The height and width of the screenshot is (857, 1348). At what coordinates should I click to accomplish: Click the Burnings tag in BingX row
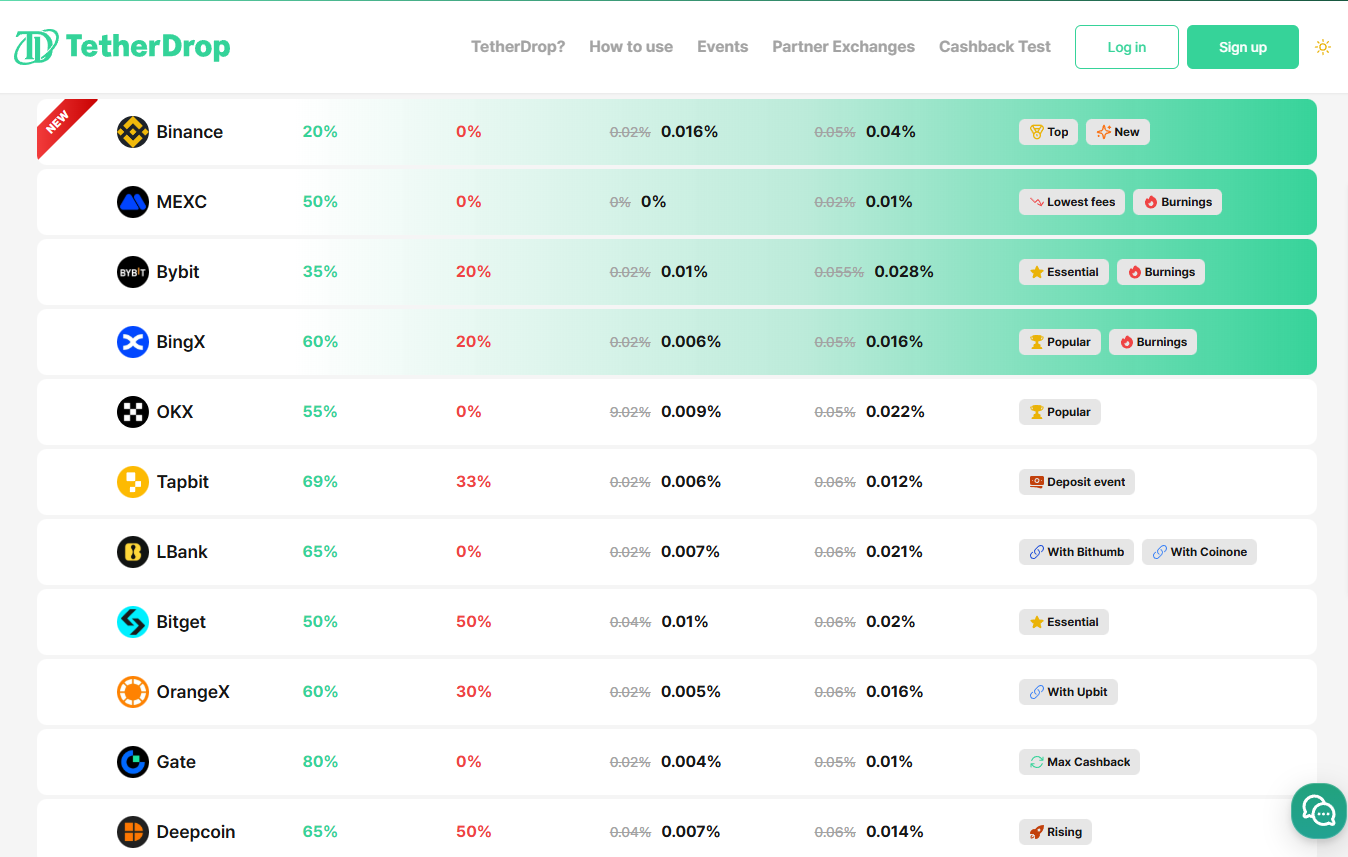1153,342
